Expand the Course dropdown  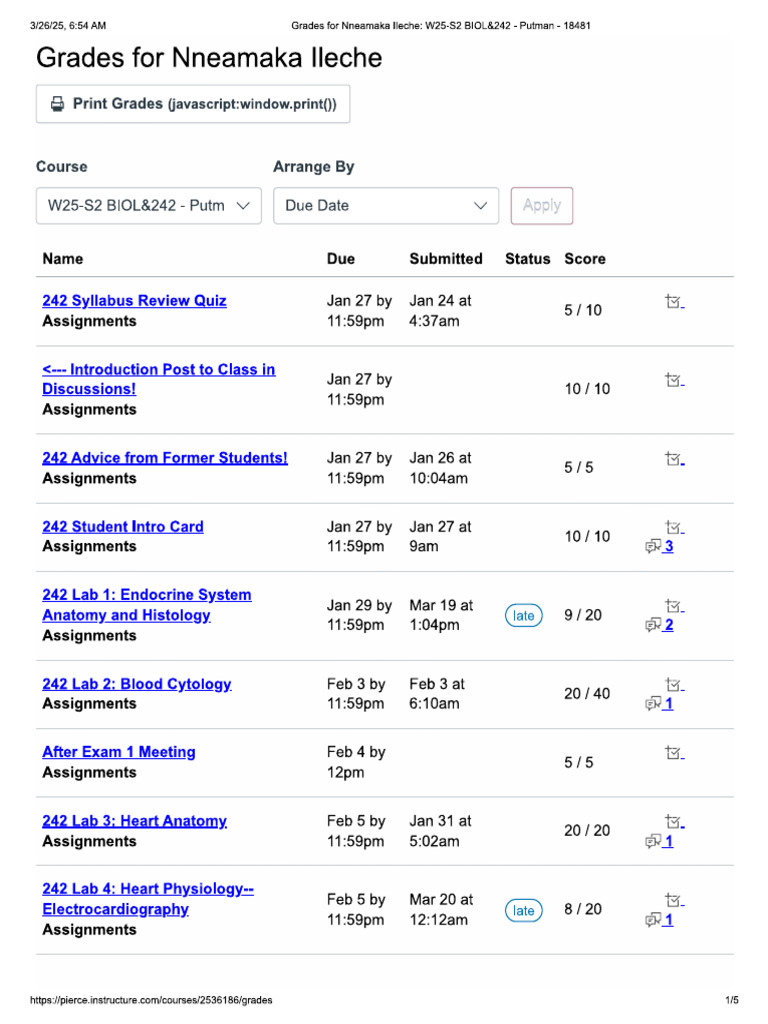click(x=148, y=206)
